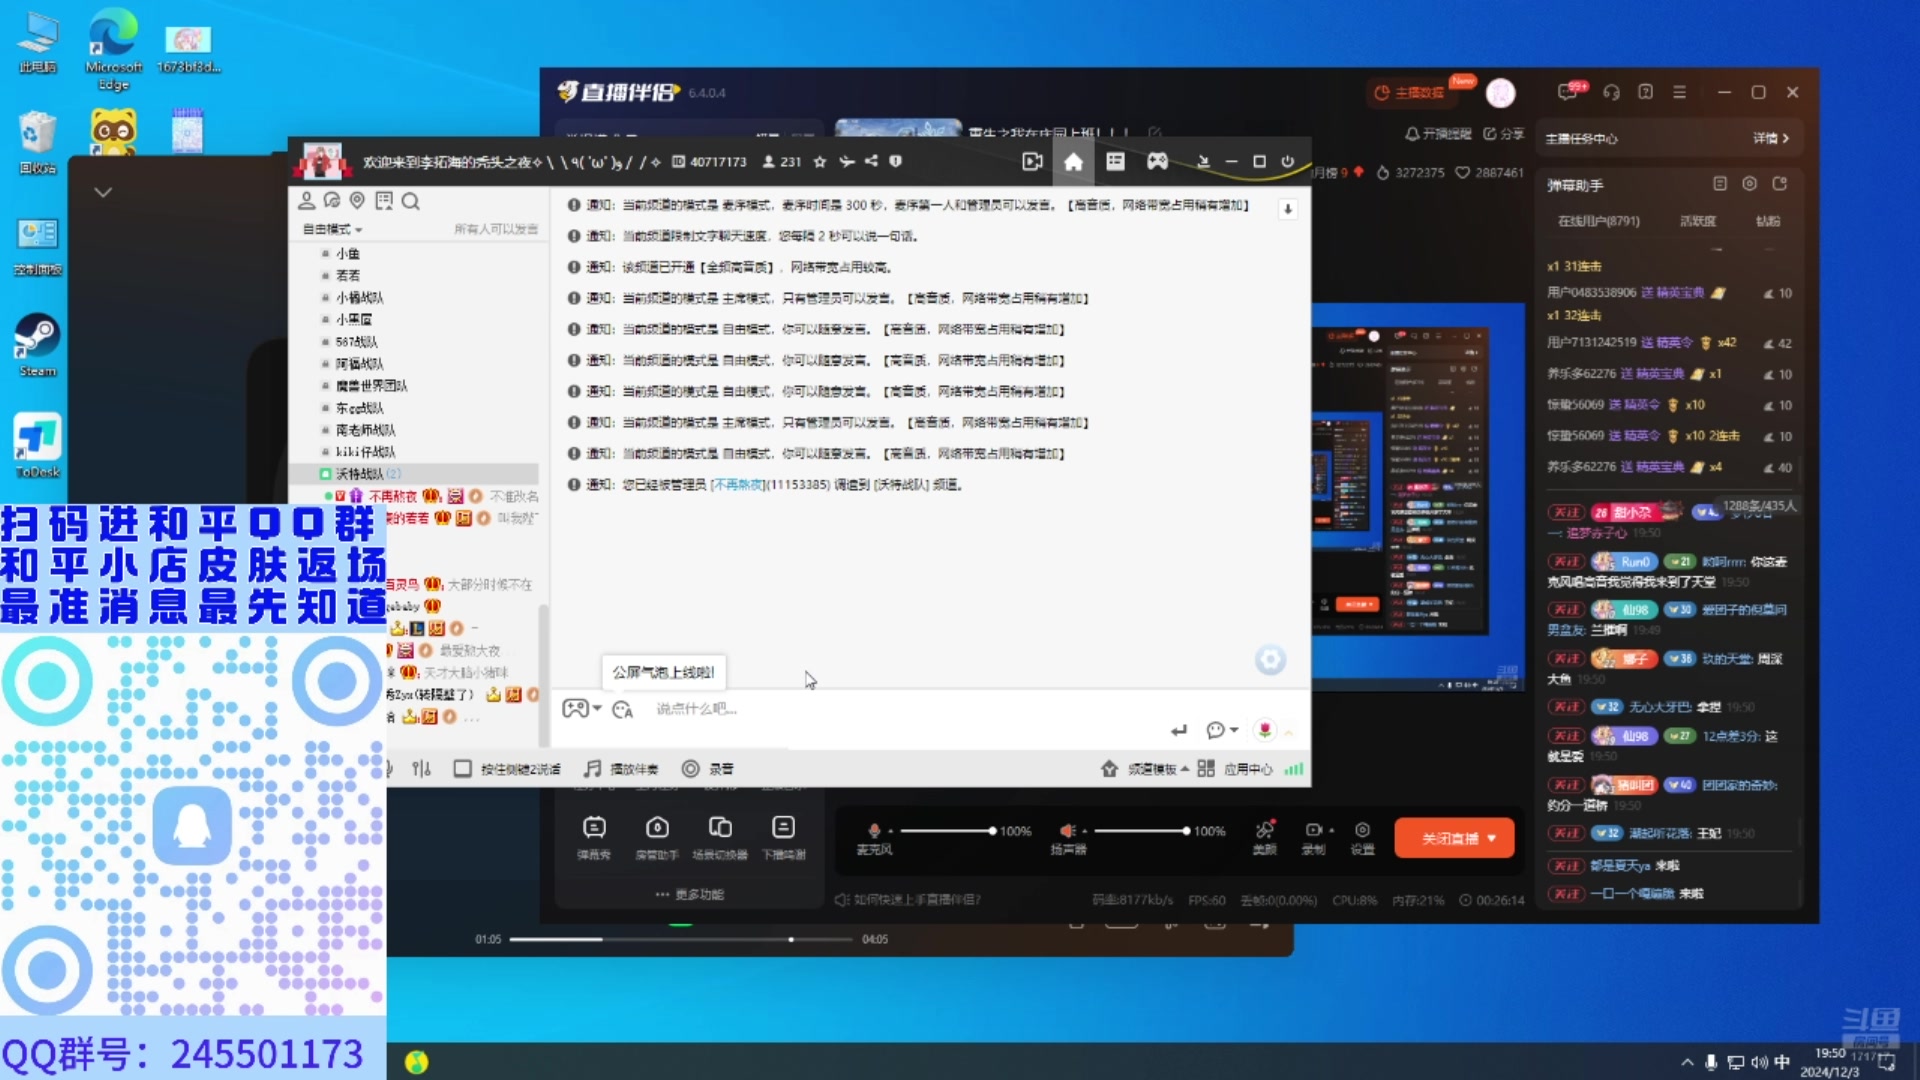Collapse the chevron arrow on dark left panel
The image size is (1920, 1080).
(x=103, y=192)
